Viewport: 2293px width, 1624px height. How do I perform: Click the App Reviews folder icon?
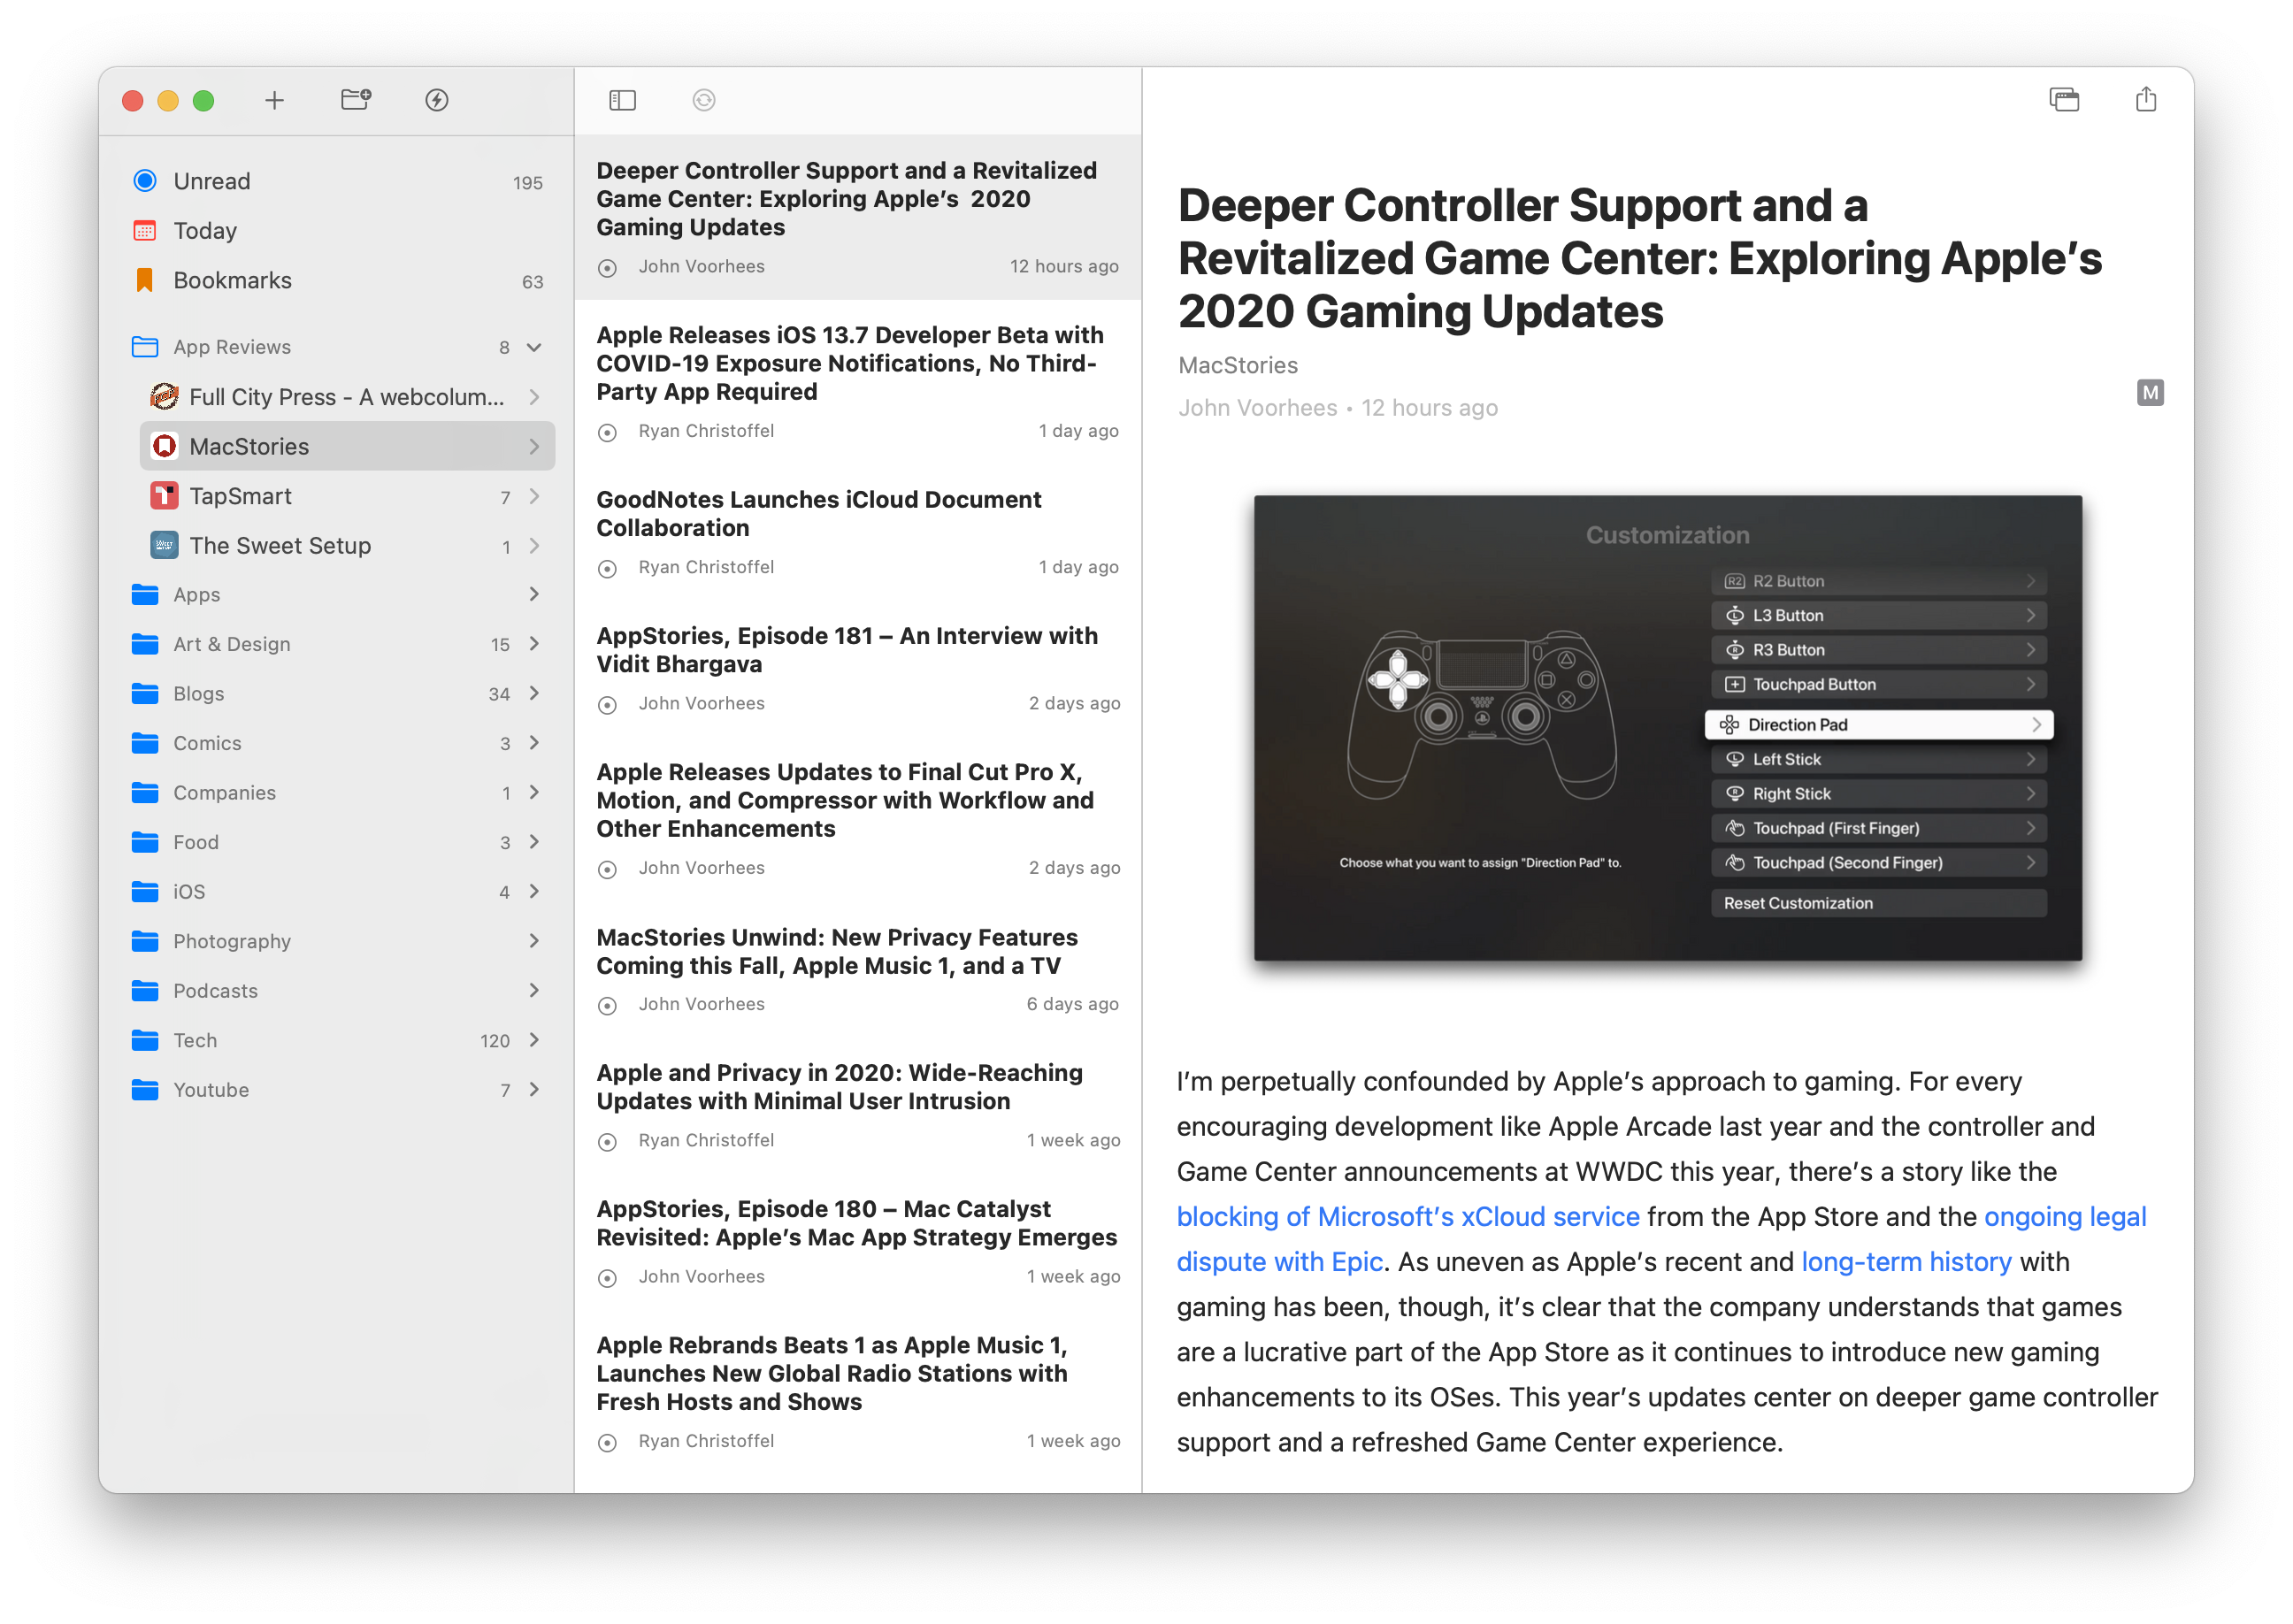tap(145, 347)
